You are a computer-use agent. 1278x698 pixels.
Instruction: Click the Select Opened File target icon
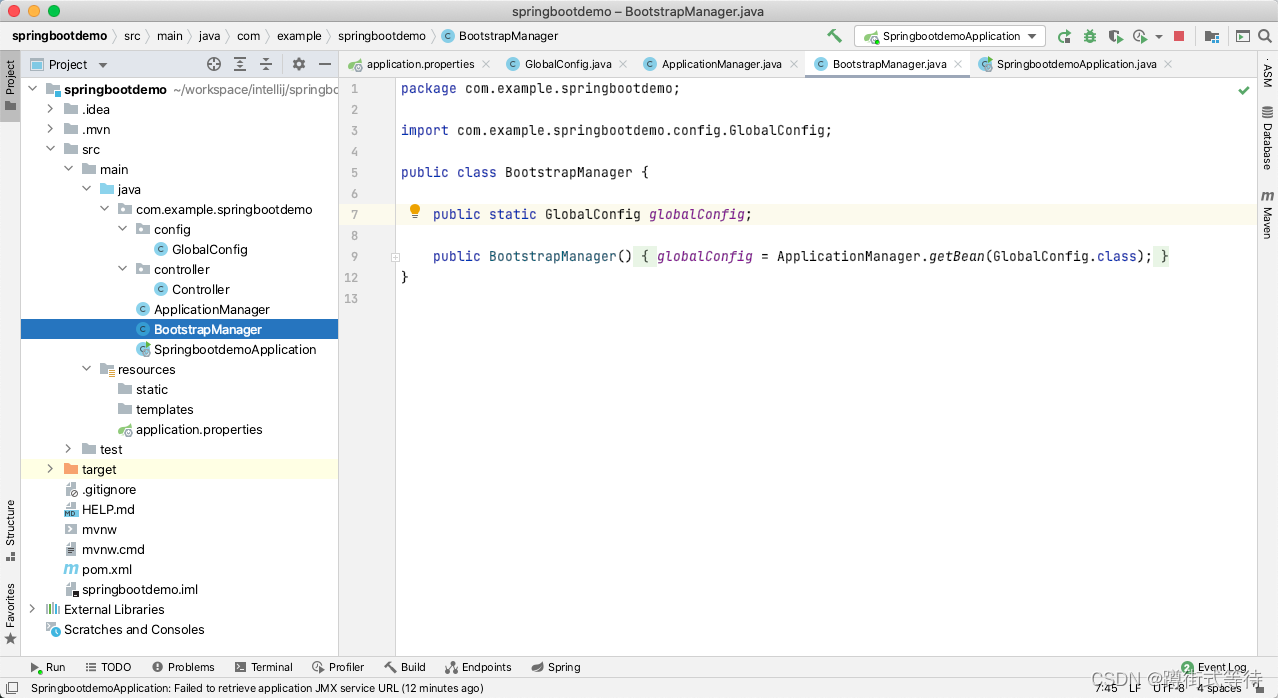[214, 64]
